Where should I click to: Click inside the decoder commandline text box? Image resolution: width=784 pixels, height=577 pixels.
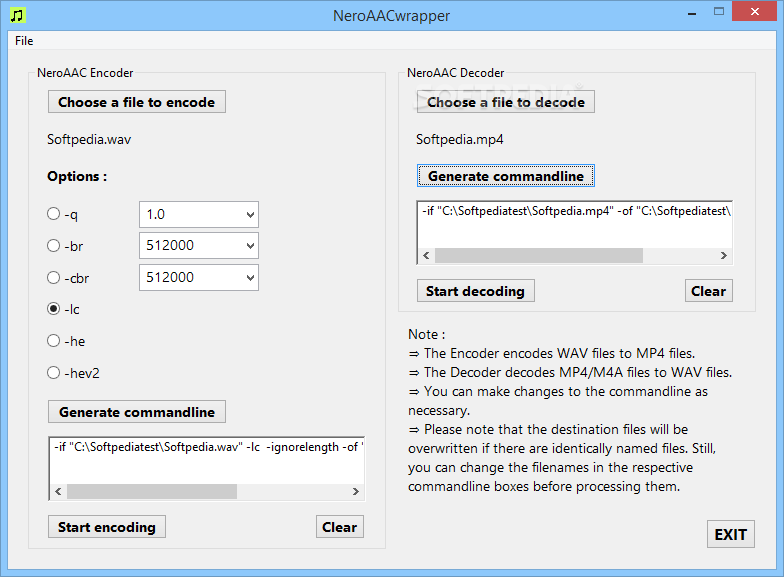pyautogui.click(x=575, y=225)
